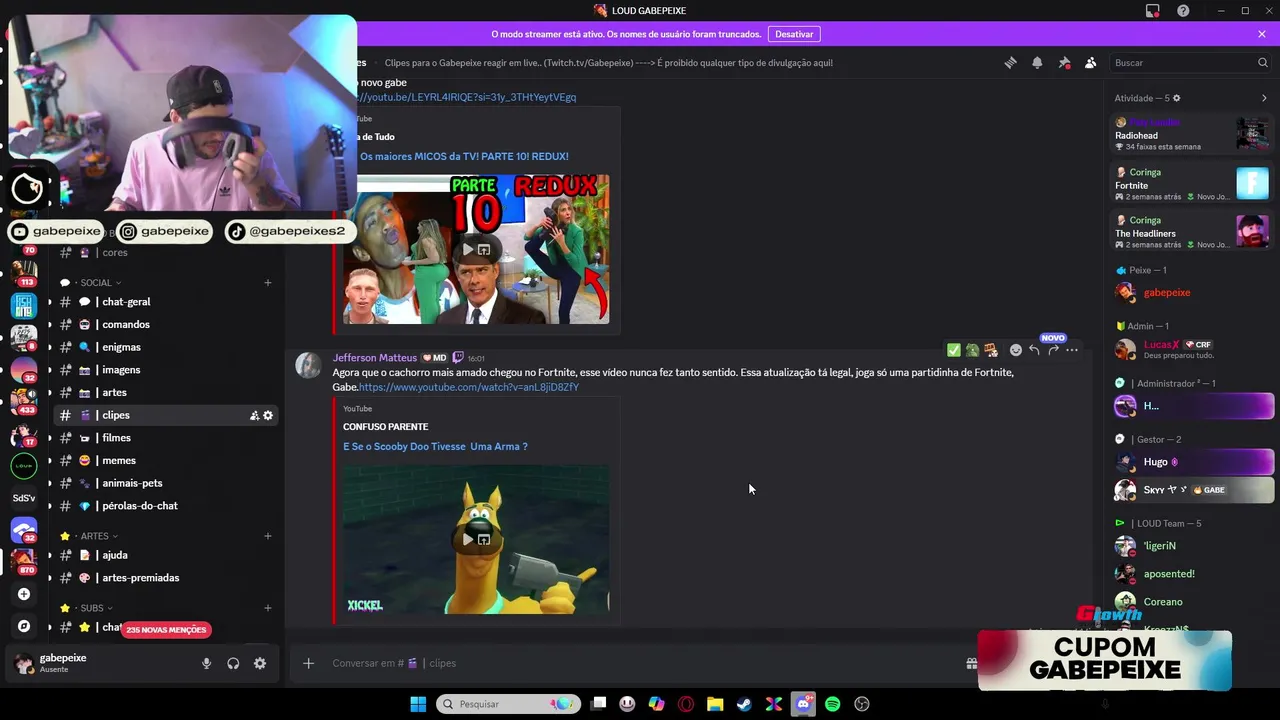The image size is (1280, 720).
Task: Open Os maiores MICOS da TV title
Action: [x=464, y=156]
